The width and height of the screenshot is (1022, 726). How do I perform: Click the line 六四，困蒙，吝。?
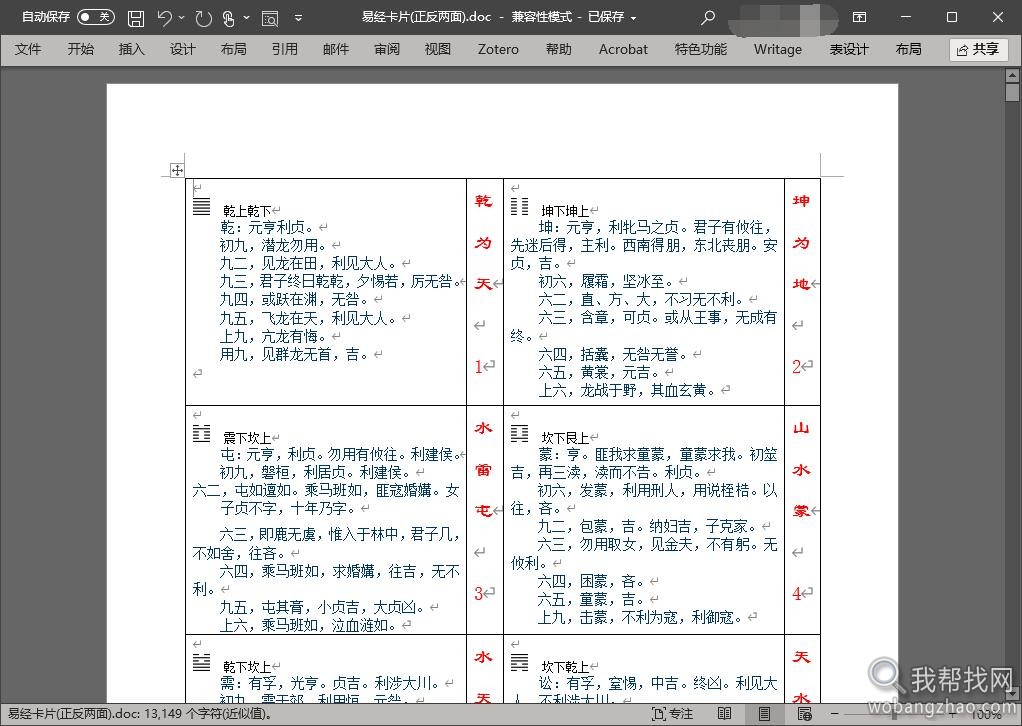(x=592, y=581)
